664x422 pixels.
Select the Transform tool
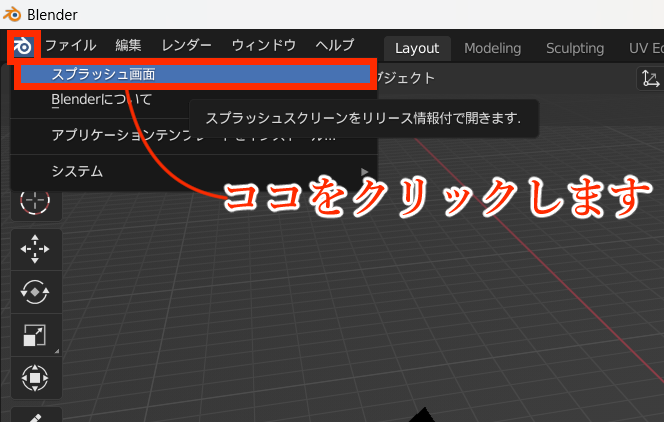35,378
